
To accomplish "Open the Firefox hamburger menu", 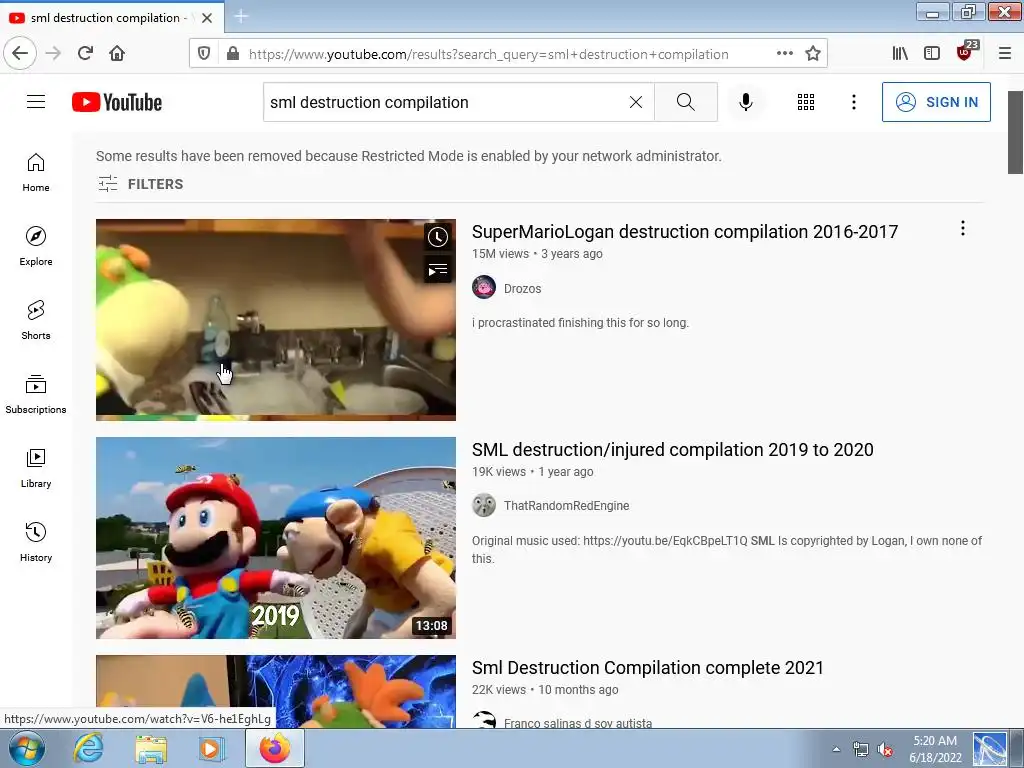I will pyautogui.click(x=1005, y=53).
